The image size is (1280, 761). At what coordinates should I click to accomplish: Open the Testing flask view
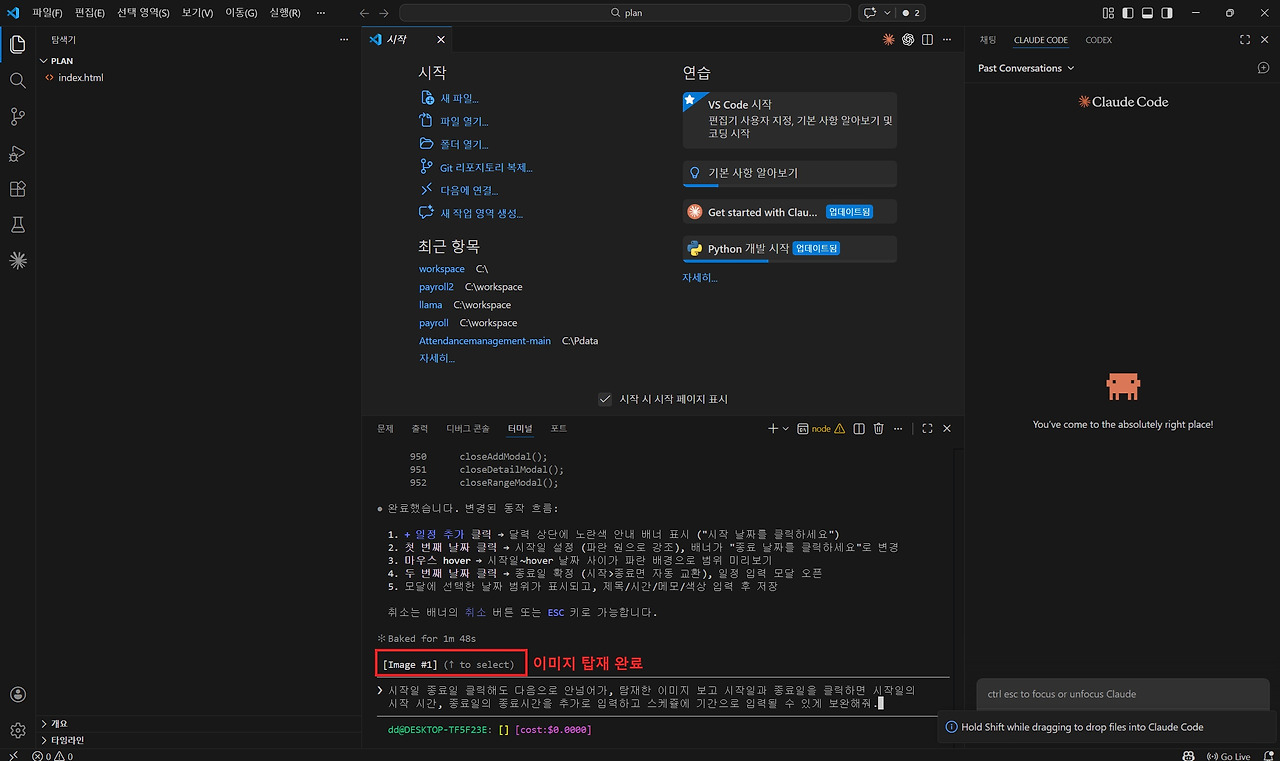pos(17,225)
